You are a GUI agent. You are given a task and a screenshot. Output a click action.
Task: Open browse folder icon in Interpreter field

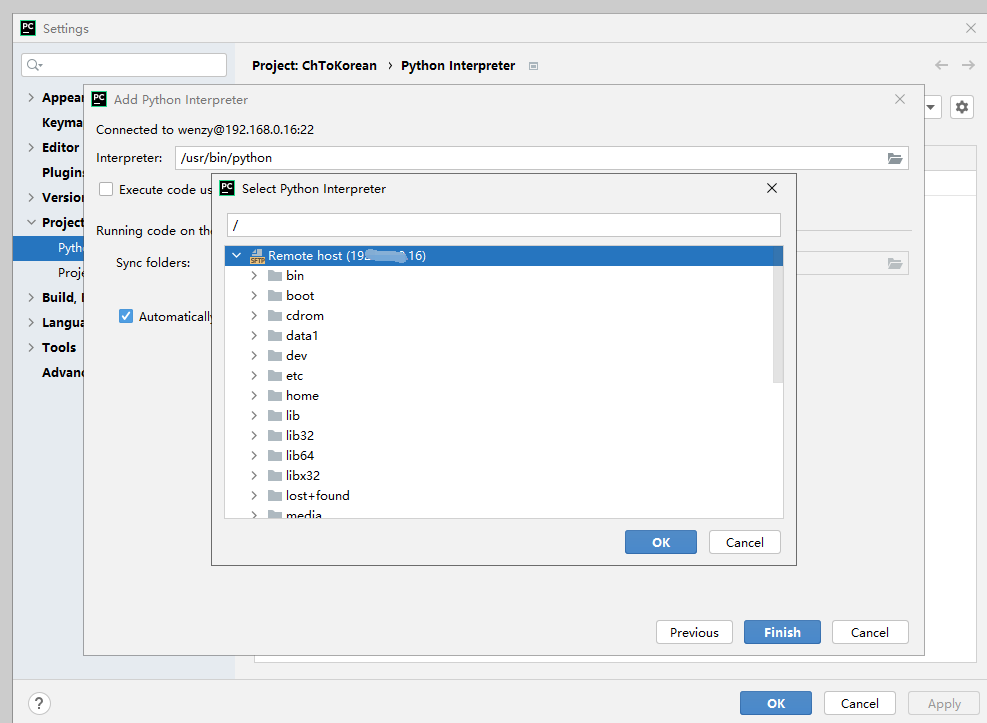click(x=894, y=158)
